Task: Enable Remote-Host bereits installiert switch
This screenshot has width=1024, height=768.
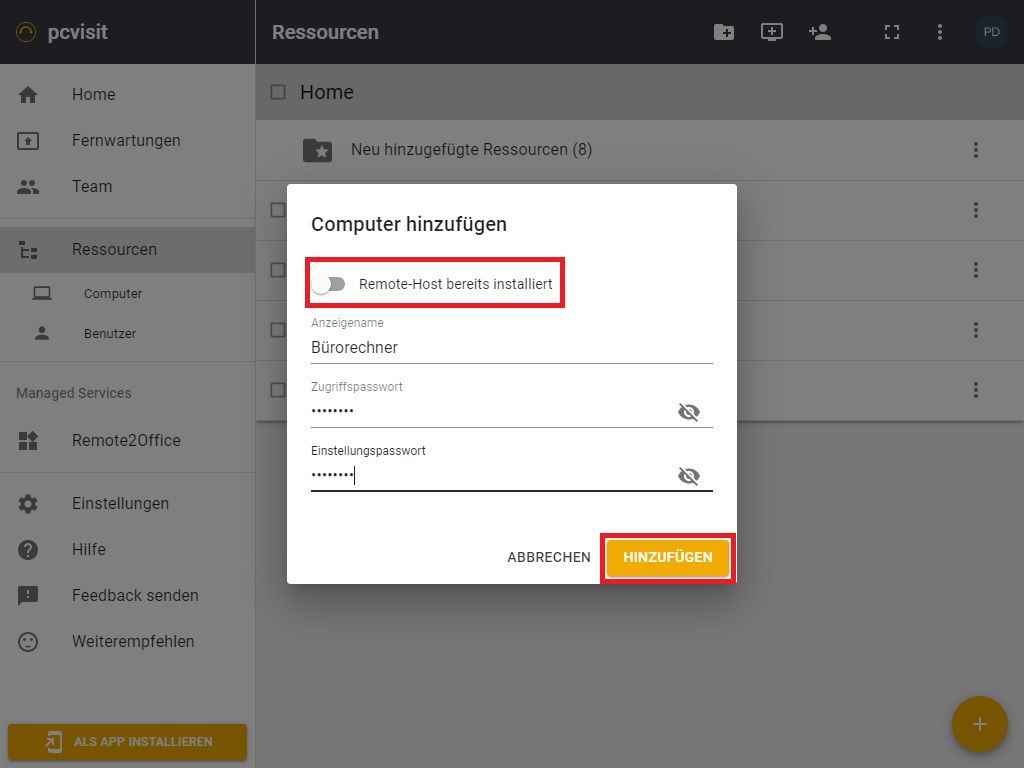Action: point(328,284)
